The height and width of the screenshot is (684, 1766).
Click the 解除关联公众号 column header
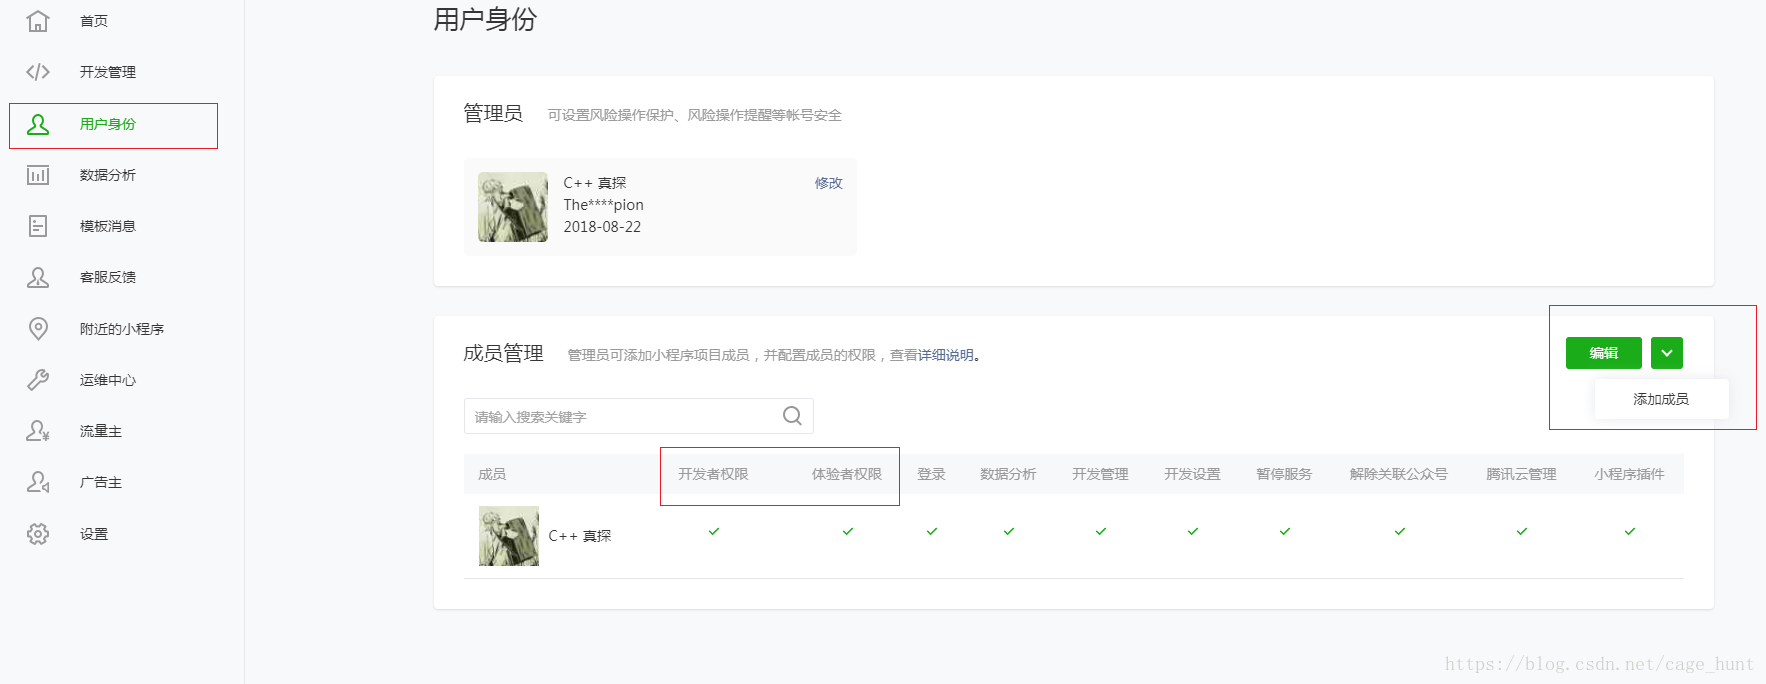click(1399, 474)
